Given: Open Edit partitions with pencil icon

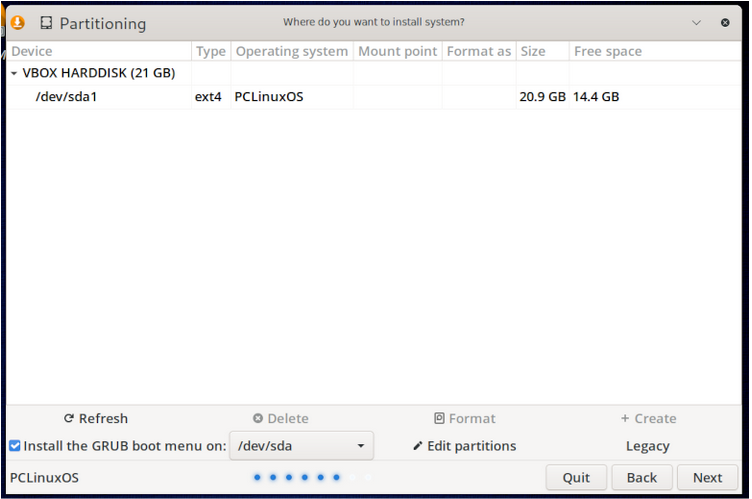Looking at the screenshot, I should pyautogui.click(x=465, y=446).
